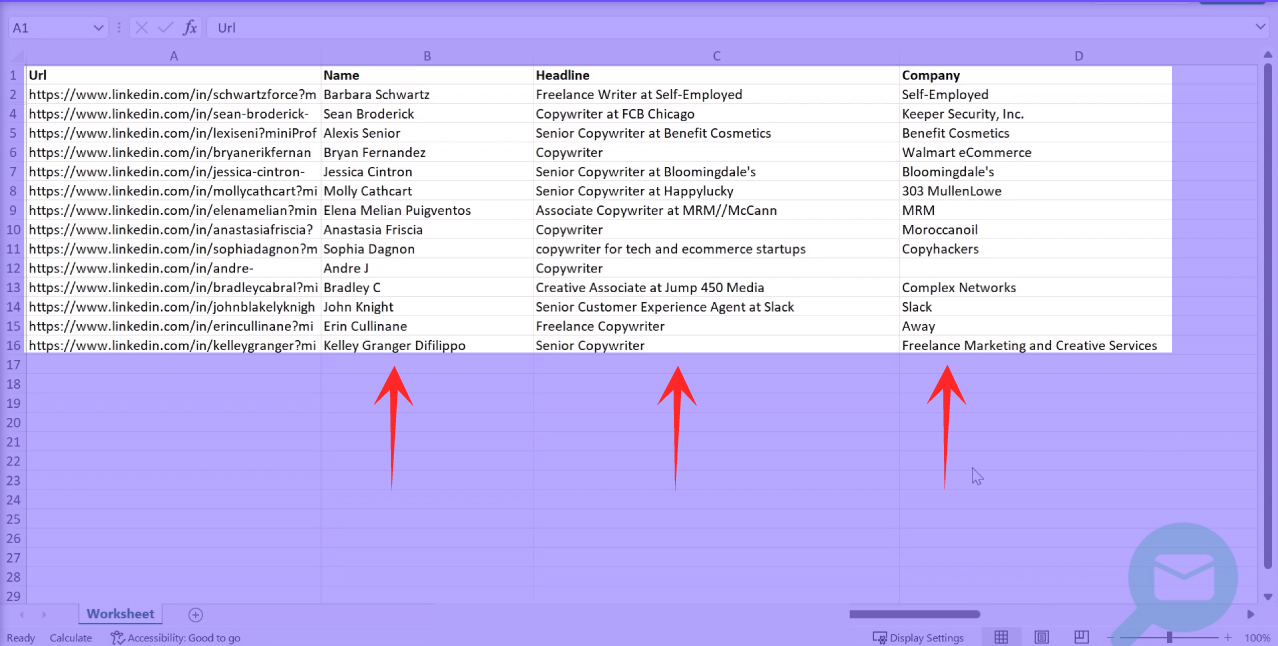The height and width of the screenshot is (646, 1278).
Task: Switch to Page Layout view icon
Action: point(1041,637)
